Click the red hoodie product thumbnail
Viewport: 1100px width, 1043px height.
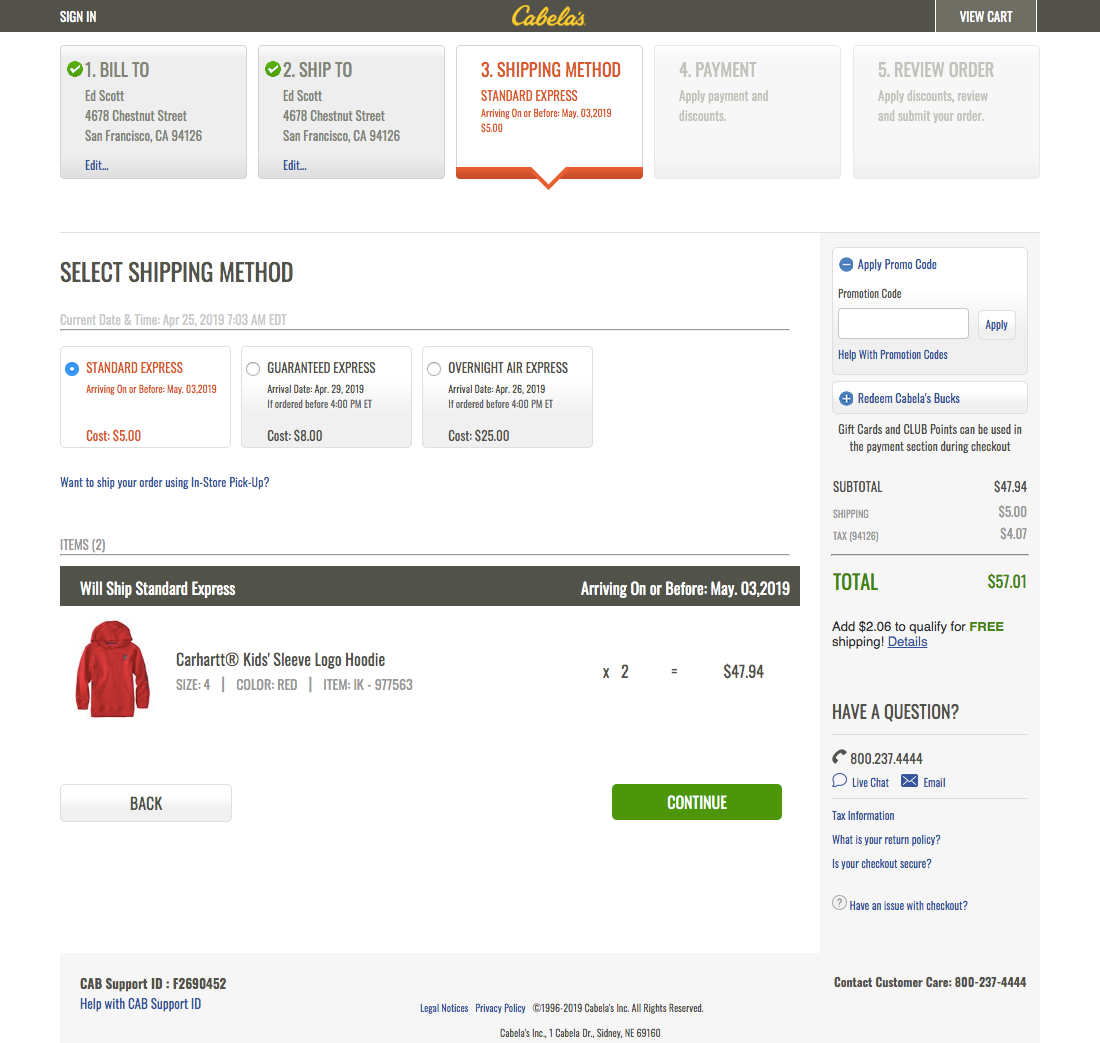pos(112,668)
